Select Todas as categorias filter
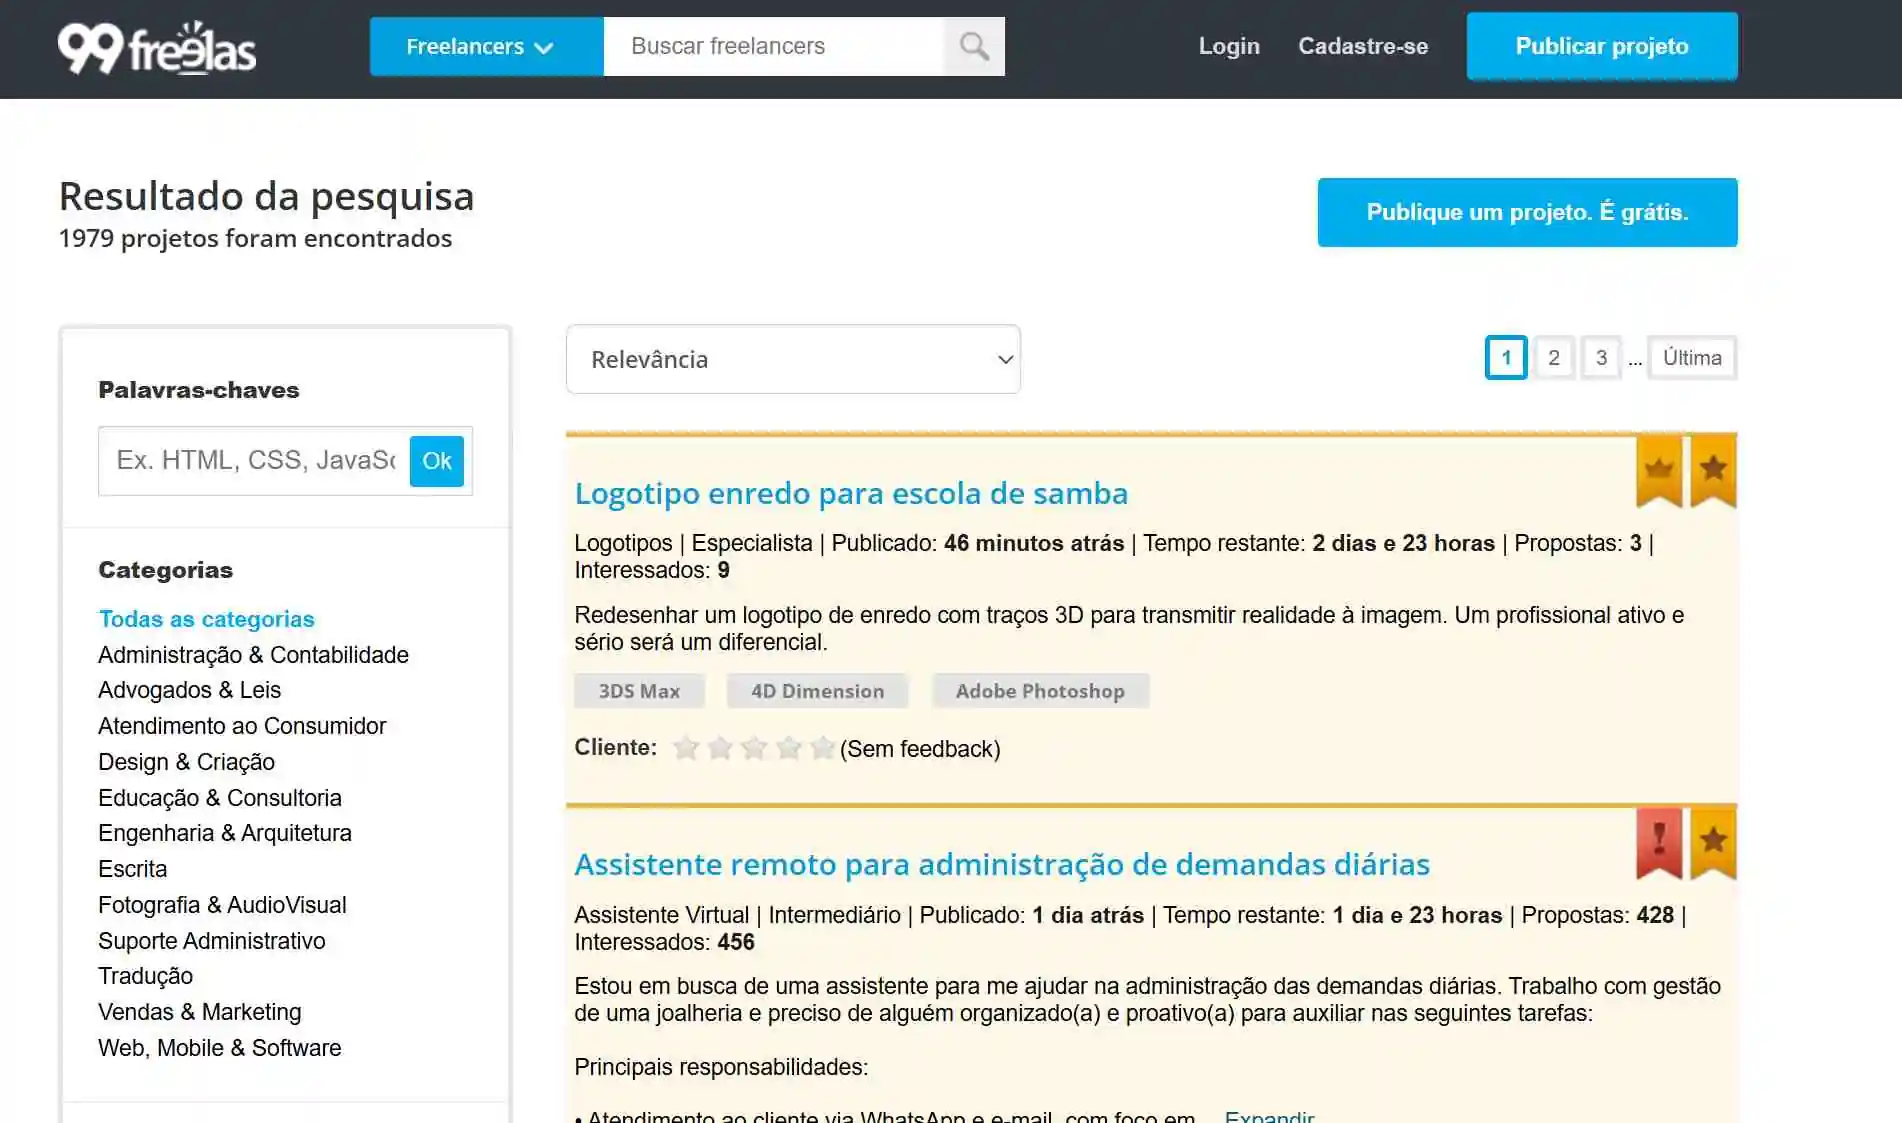This screenshot has height=1123, width=1902. [206, 619]
